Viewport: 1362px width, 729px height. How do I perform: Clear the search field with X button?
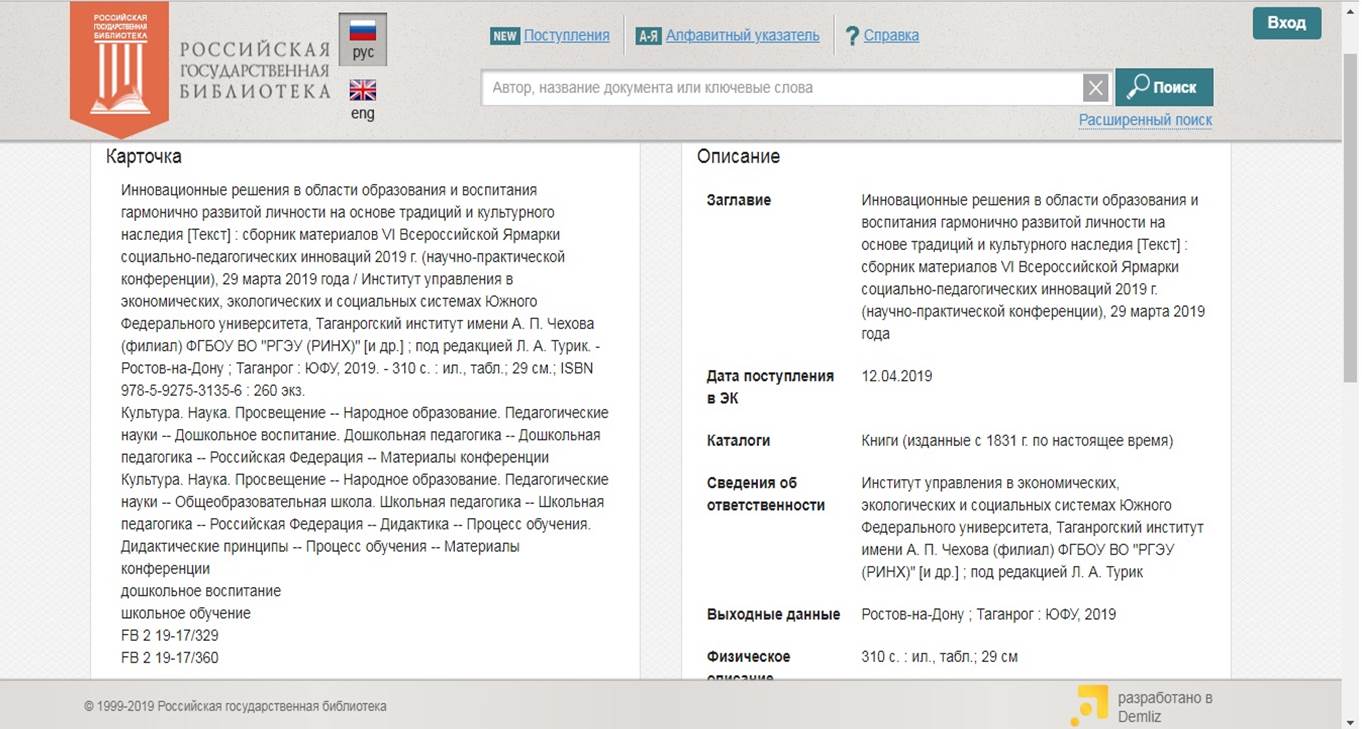click(1096, 88)
